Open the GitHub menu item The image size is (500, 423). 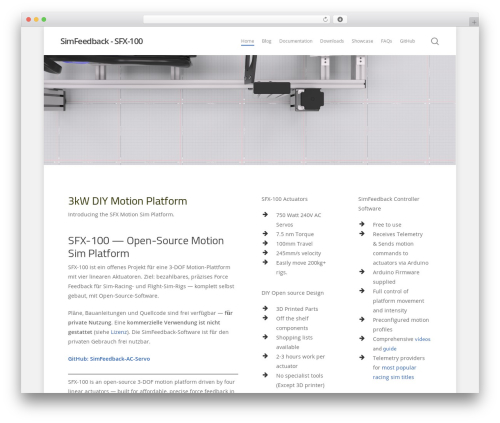pos(407,41)
